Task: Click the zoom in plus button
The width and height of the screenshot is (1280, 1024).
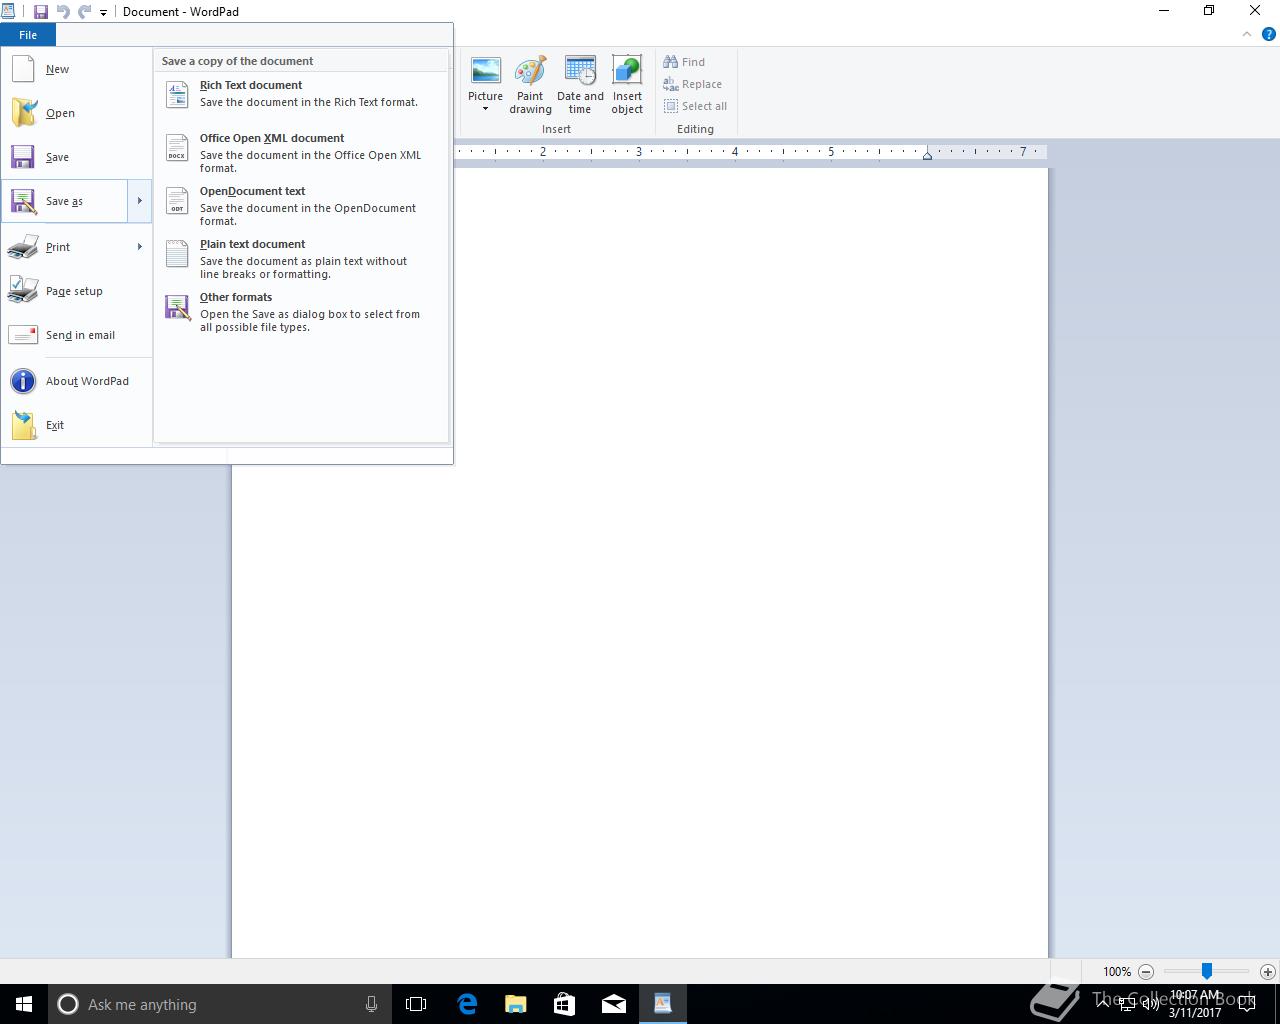Action: coord(1267,971)
